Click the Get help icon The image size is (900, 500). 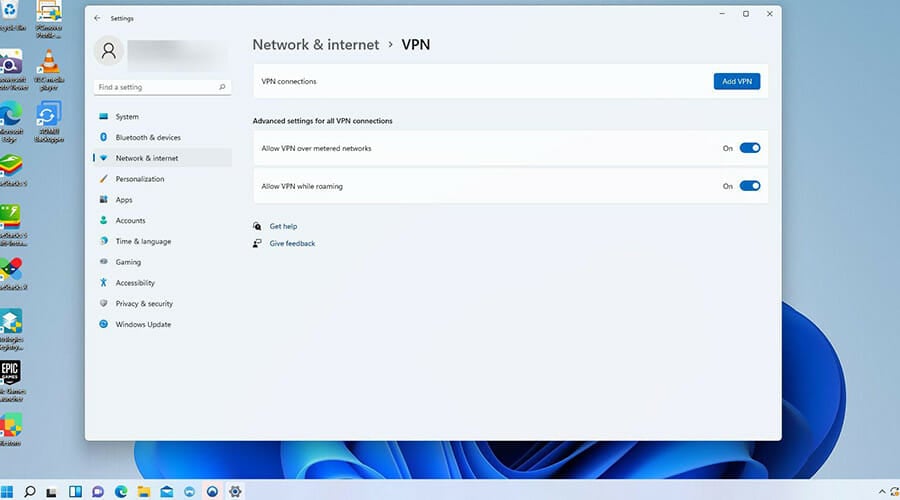[x=257, y=226]
